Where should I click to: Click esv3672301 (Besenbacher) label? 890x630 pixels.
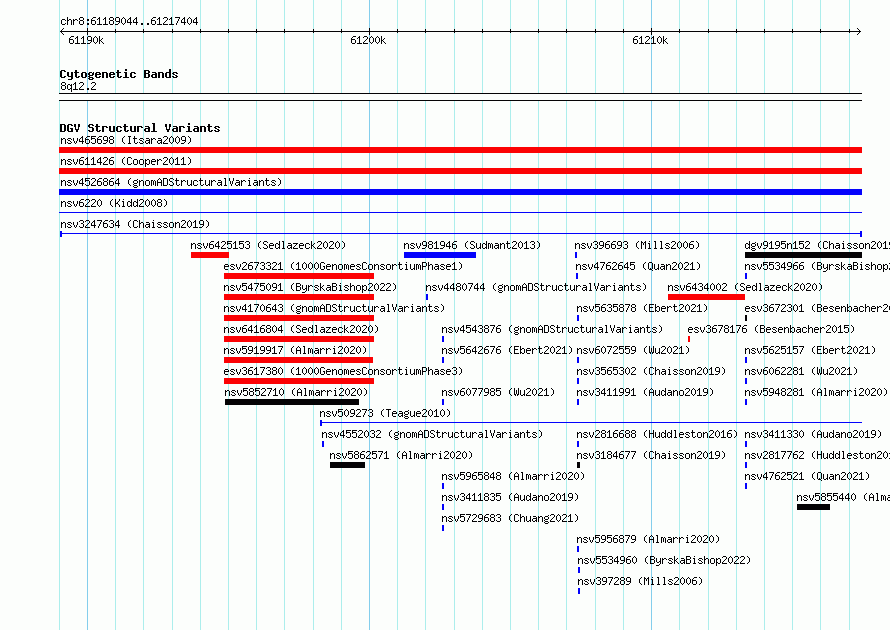817,308
